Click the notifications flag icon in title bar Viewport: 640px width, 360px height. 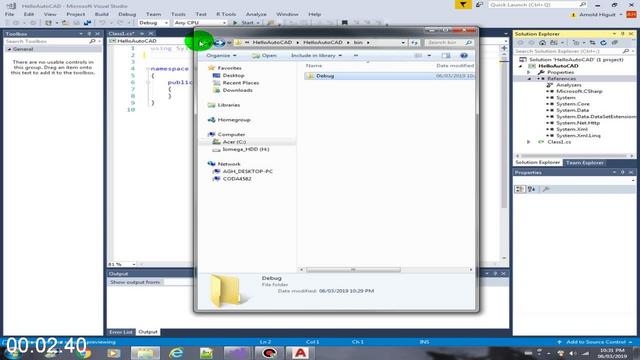(x=463, y=5)
